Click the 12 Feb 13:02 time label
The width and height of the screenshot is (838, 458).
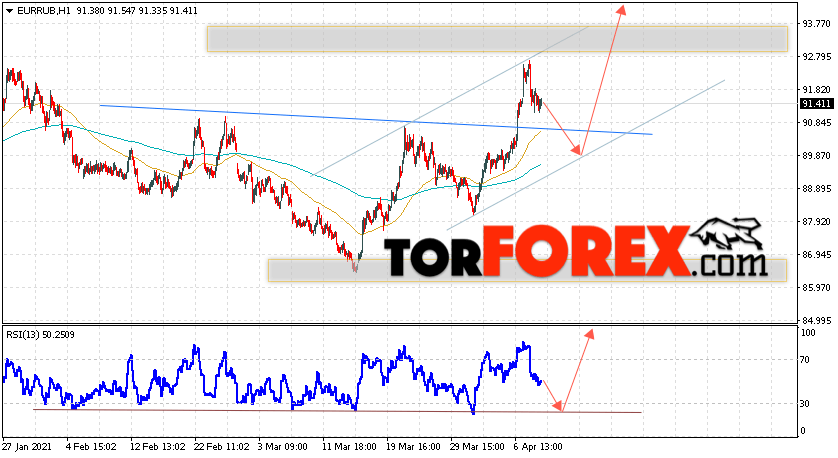tap(157, 447)
